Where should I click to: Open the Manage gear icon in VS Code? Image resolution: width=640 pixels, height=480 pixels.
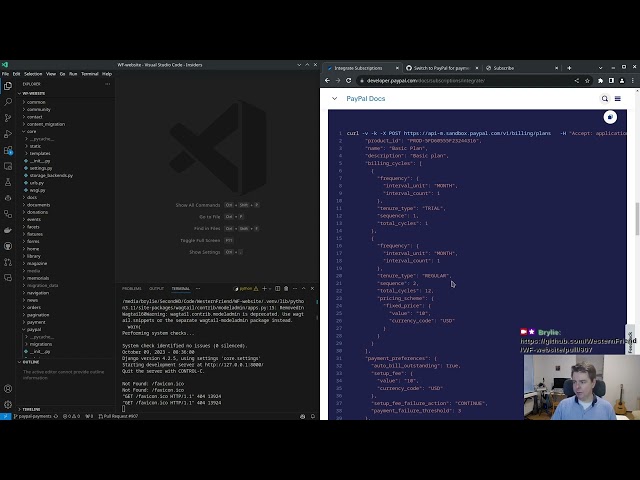[8, 404]
